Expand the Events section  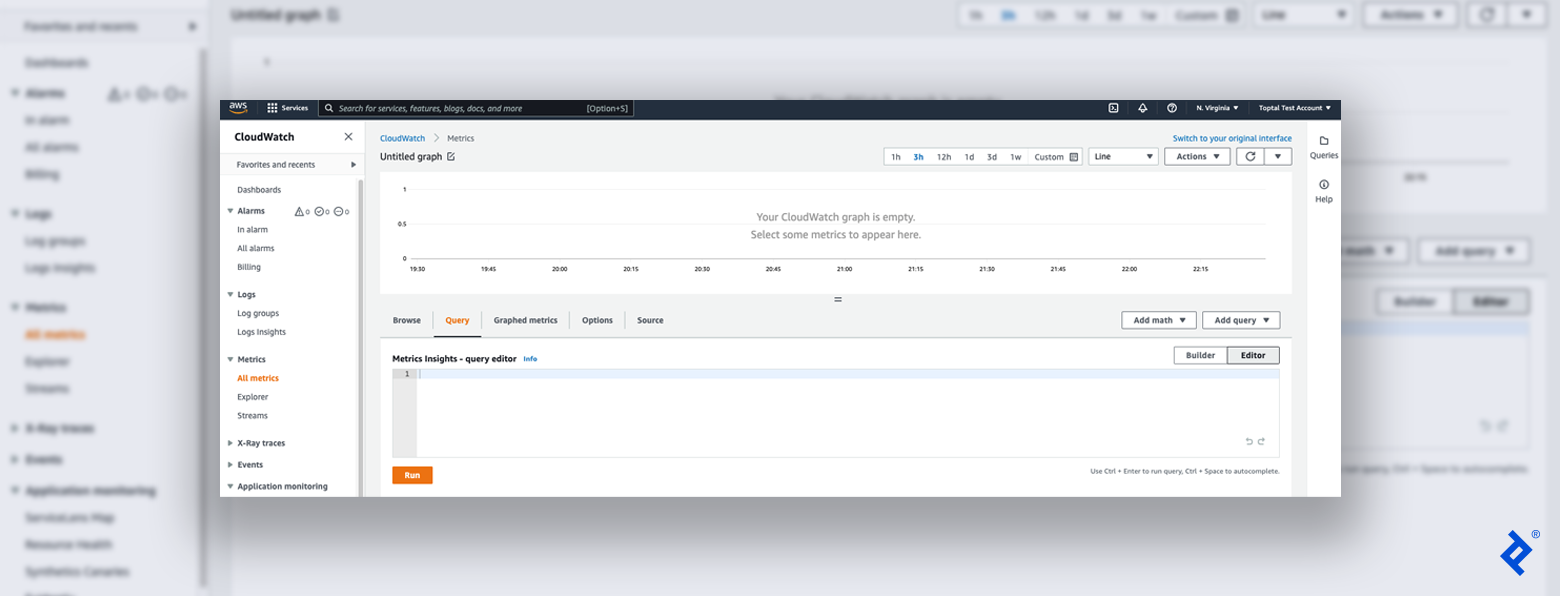[x=231, y=465]
